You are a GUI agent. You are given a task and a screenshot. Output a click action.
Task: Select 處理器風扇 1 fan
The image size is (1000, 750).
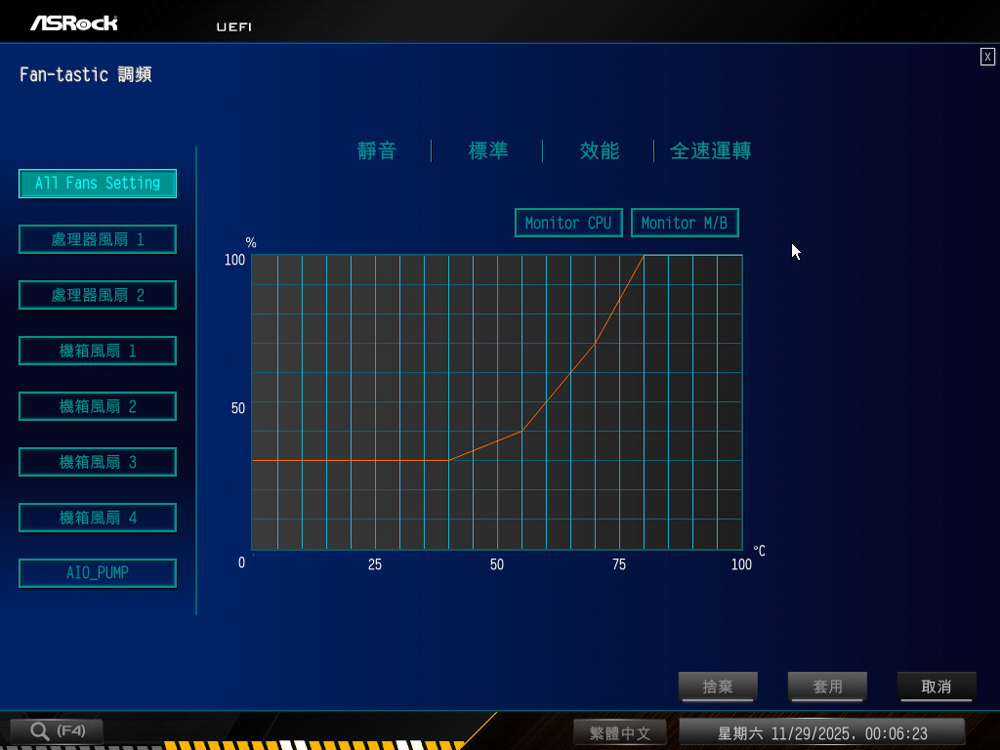pos(98,240)
